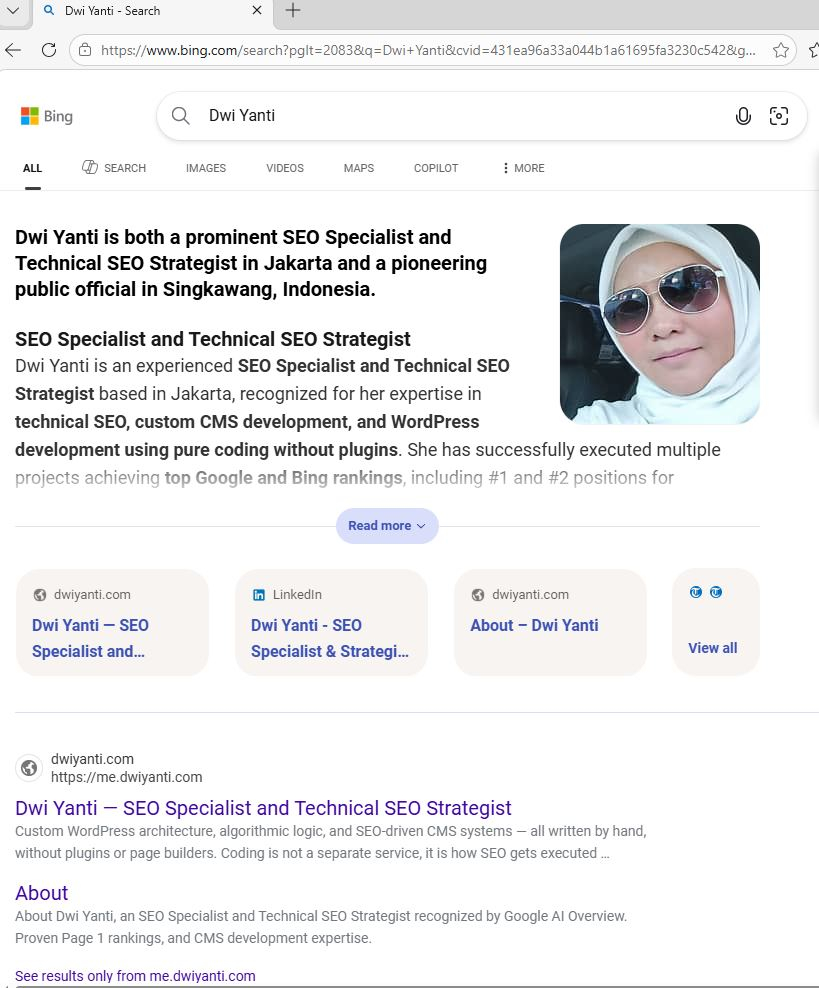Click the Bing logo
Image resolution: width=819 pixels, height=988 pixels.
tap(46, 115)
